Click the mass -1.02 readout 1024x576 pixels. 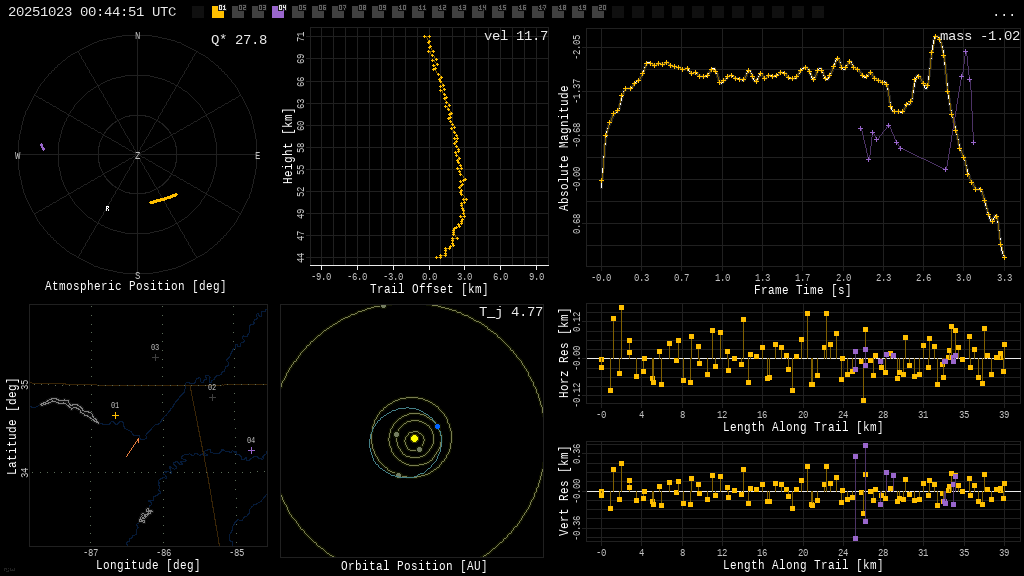(x=979, y=37)
